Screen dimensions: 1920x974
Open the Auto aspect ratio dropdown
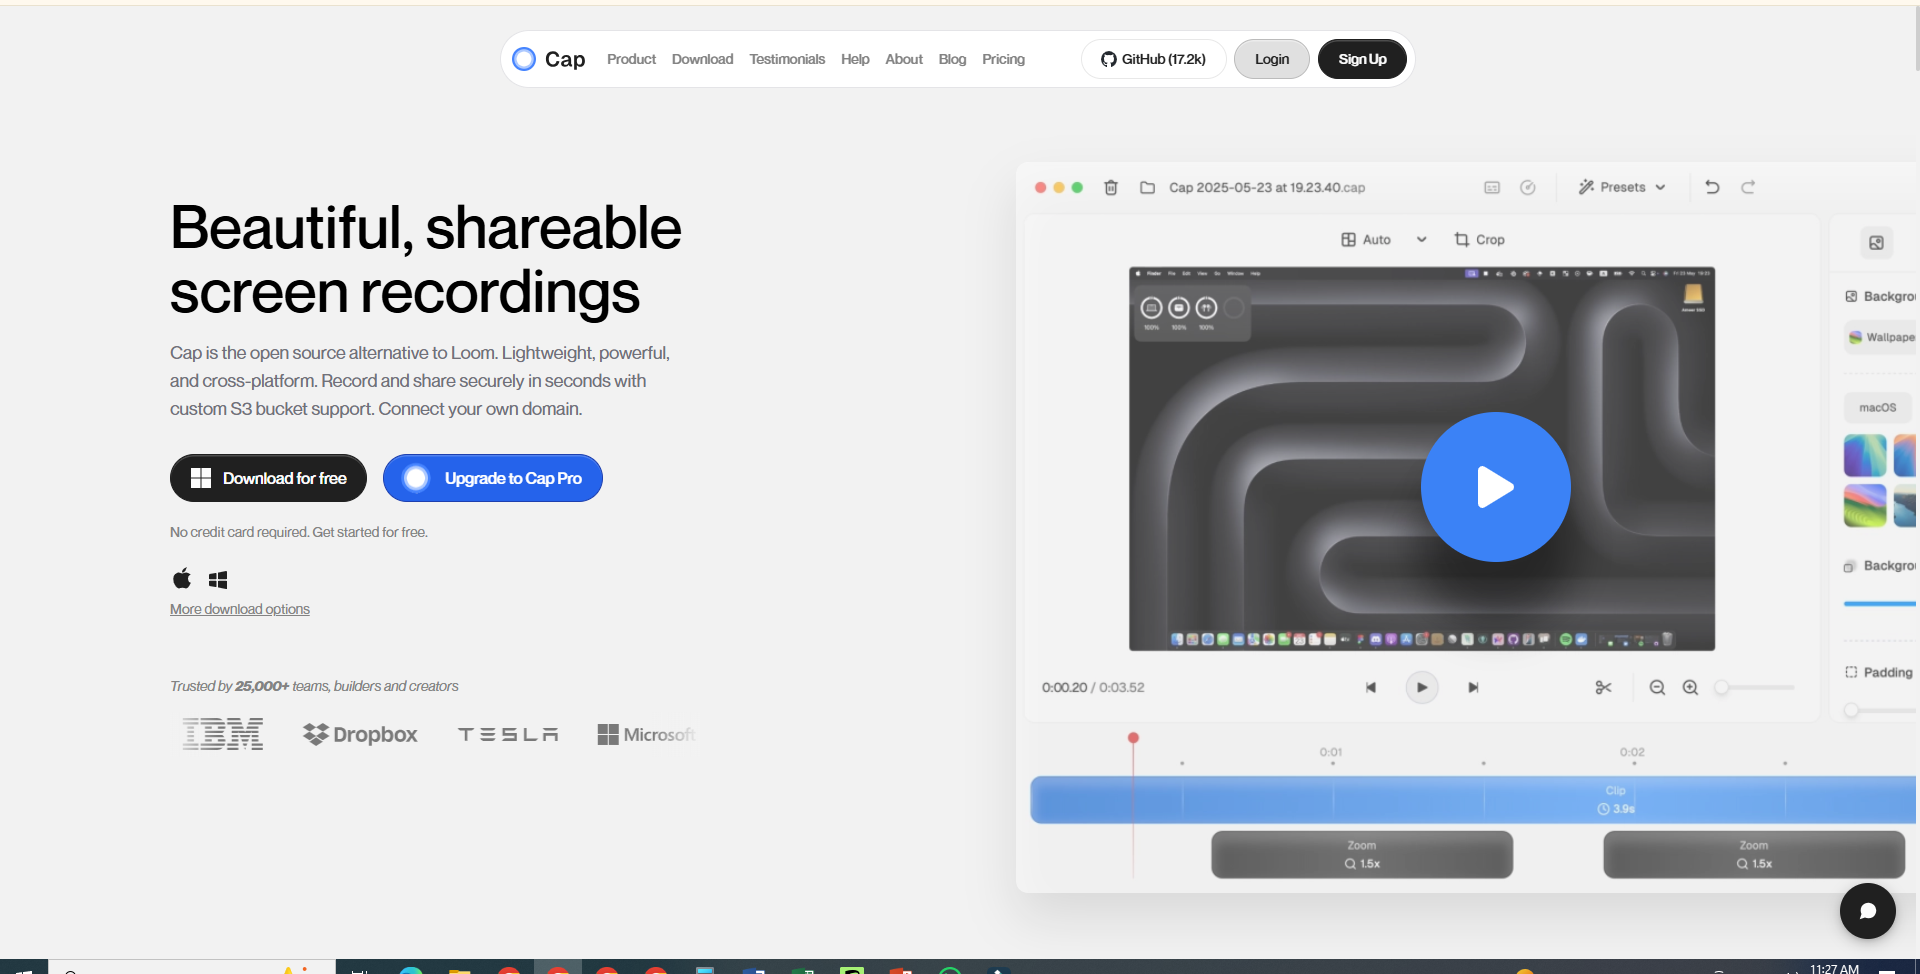point(1384,239)
